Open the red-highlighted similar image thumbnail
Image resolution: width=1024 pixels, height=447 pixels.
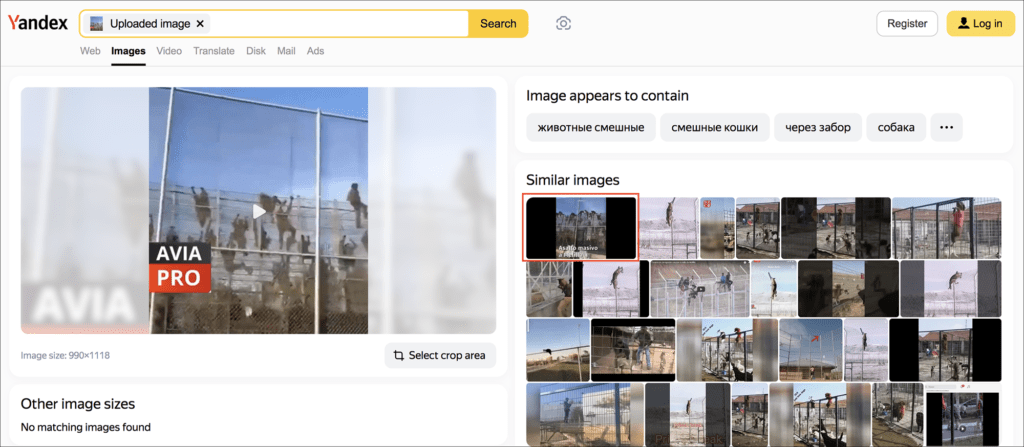(581, 228)
